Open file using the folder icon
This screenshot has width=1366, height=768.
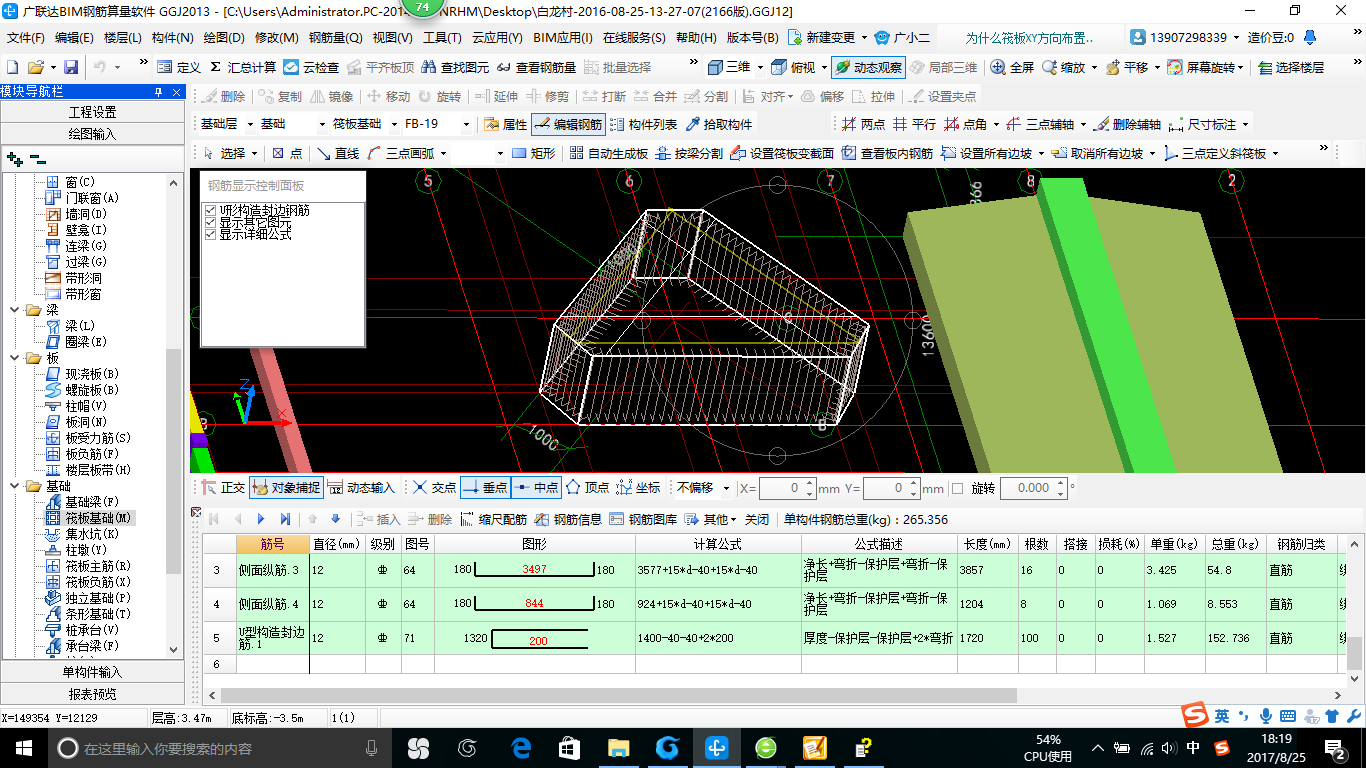pos(36,67)
